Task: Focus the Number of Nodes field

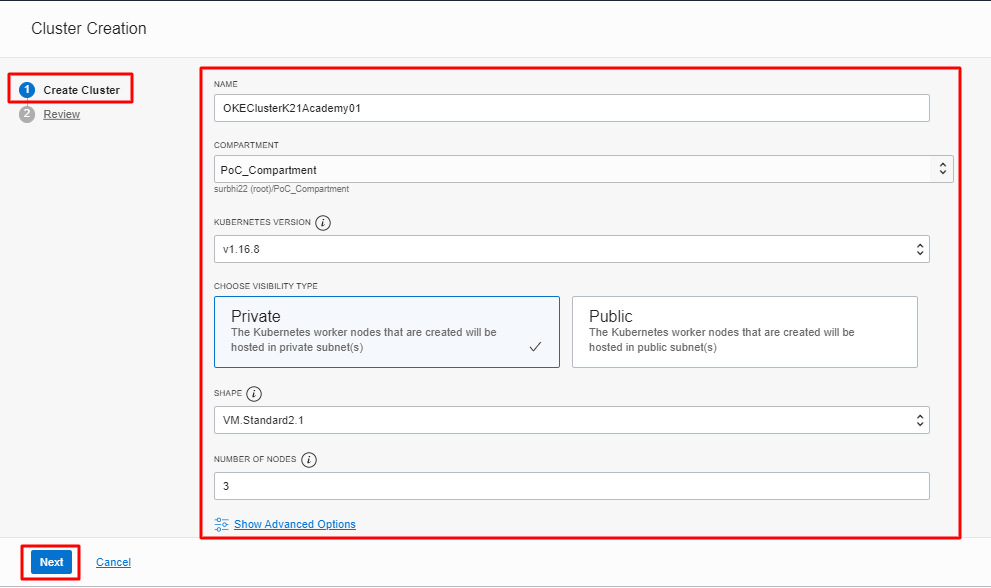Action: [571, 486]
